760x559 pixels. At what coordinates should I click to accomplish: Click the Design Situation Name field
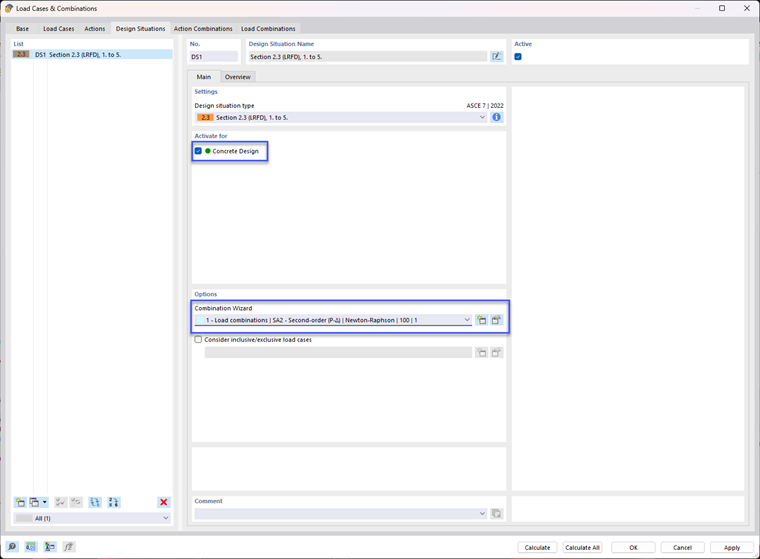coord(368,57)
